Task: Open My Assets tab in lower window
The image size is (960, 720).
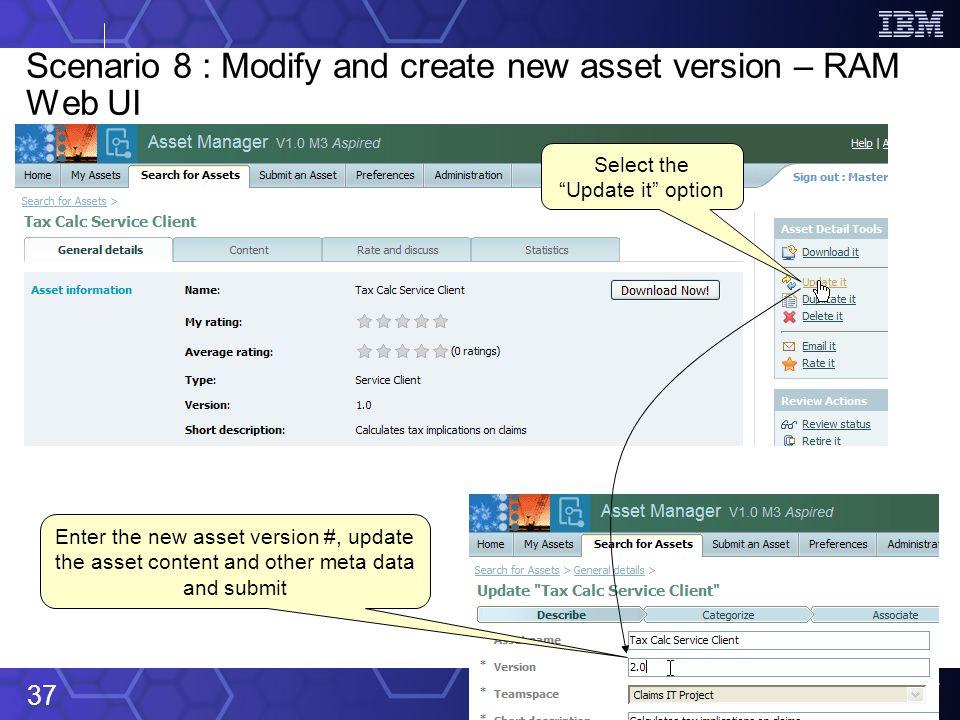Action: tap(549, 544)
